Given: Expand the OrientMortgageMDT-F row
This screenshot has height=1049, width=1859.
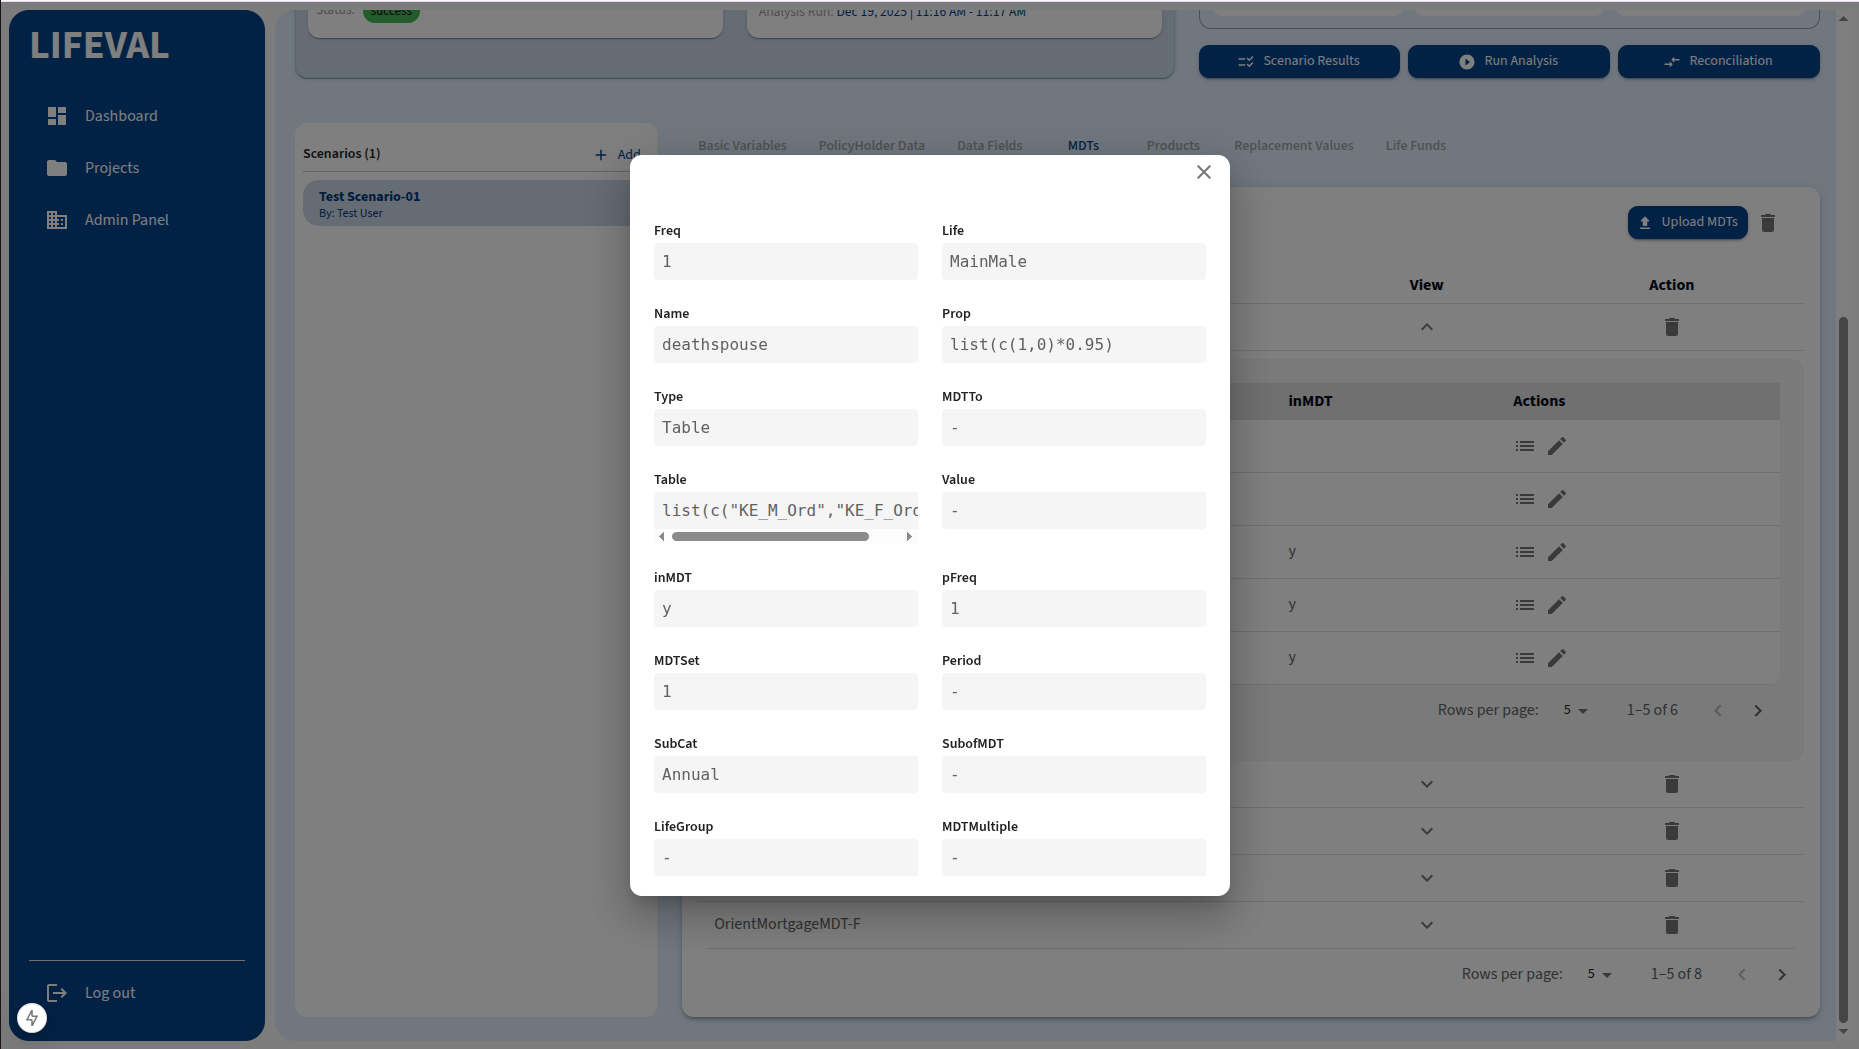Looking at the screenshot, I should 1426,925.
